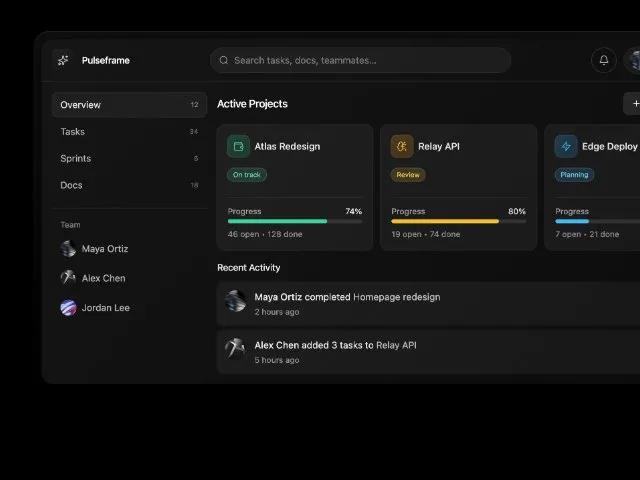Click "19 open · 74 done" text

click(x=426, y=234)
